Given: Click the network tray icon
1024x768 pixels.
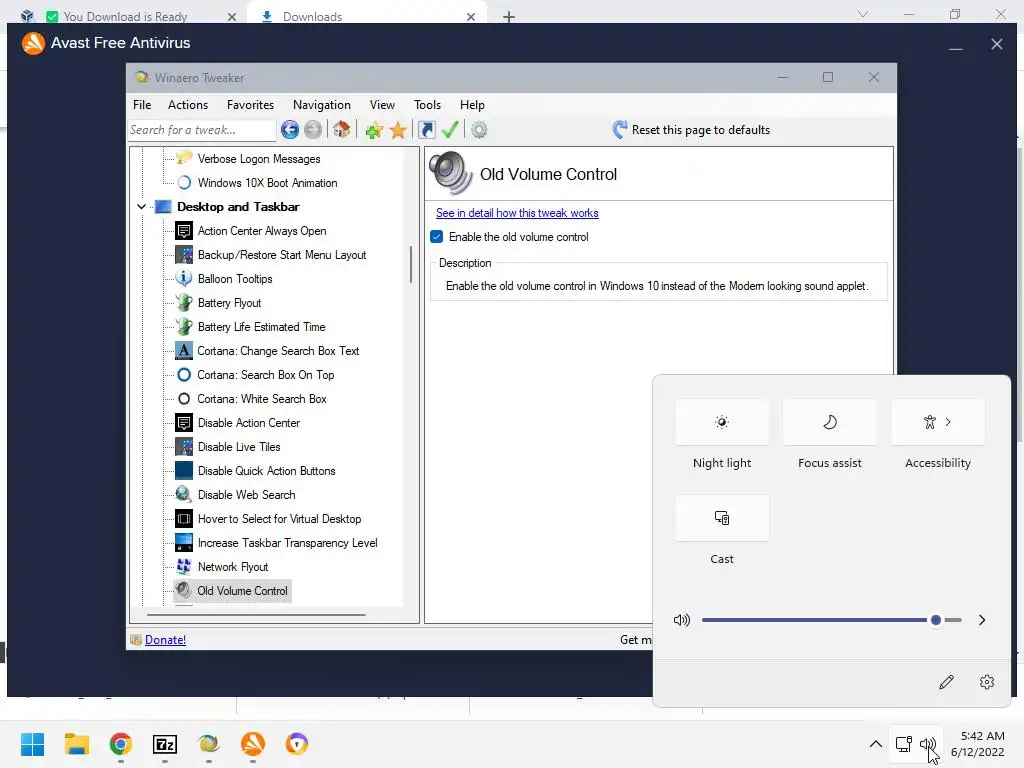Looking at the screenshot, I should click(904, 744).
